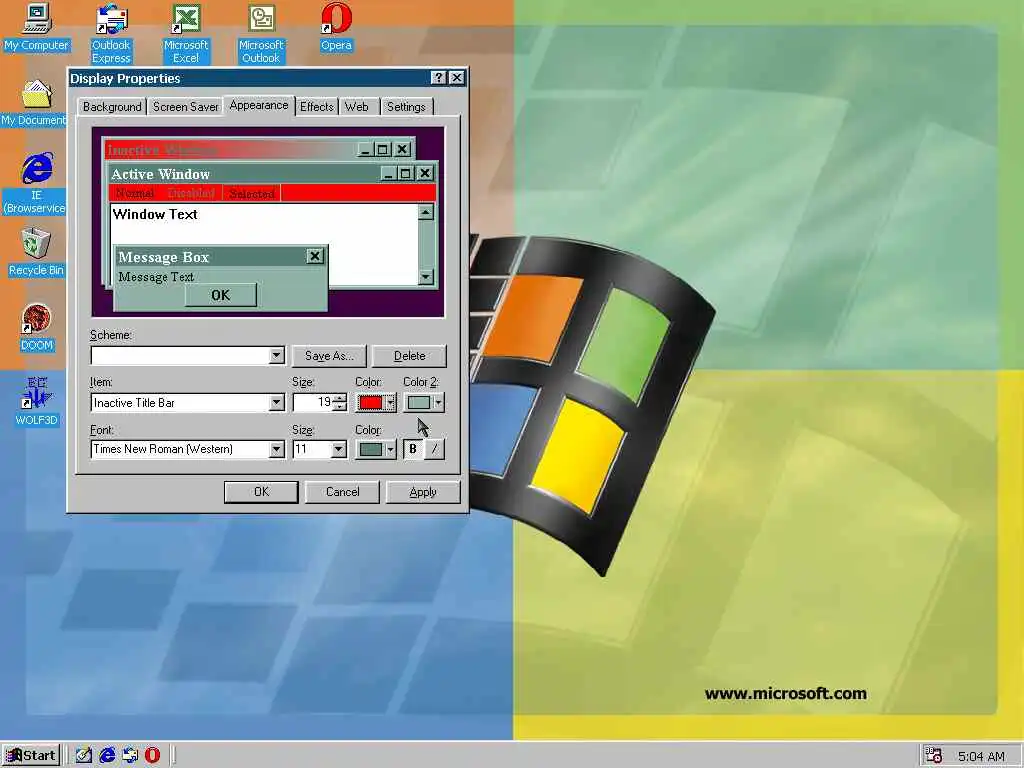Screen dimensions: 1024x768
Task: Open the My Computer desktop icon
Action: [x=36, y=27]
